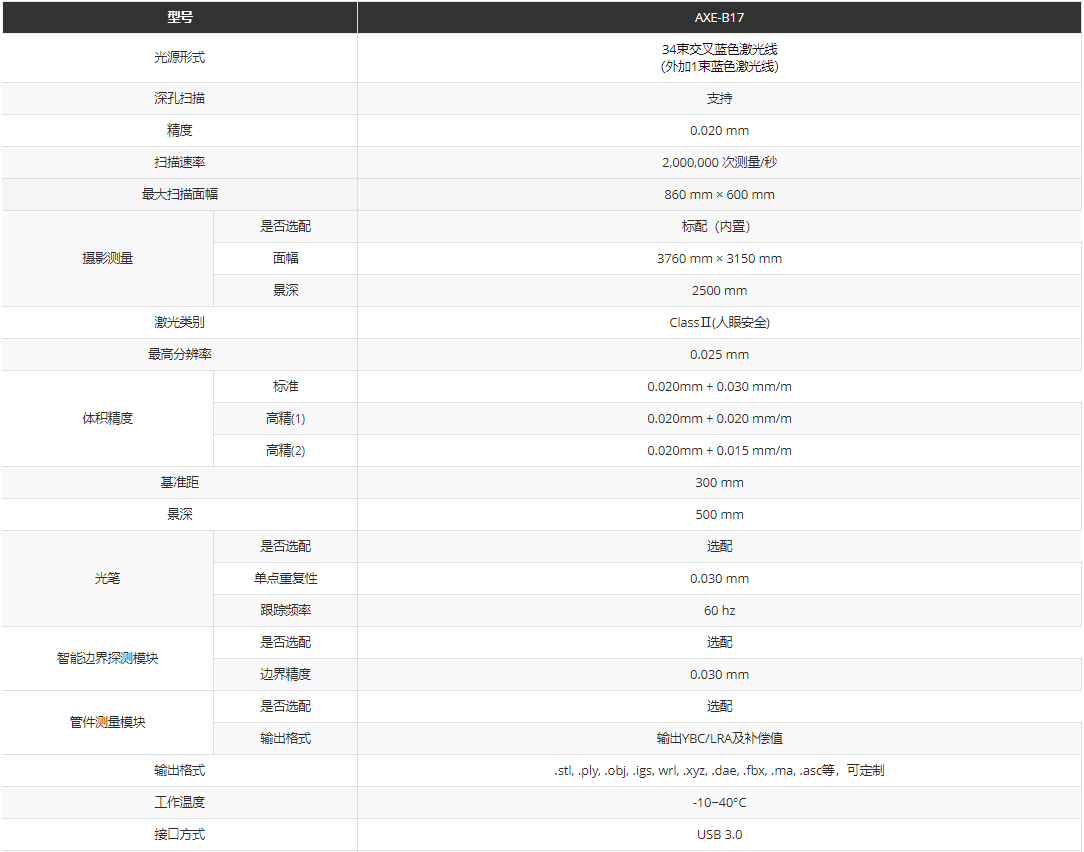Select the 860 mm × 600 mm value
Viewport: 1084px width, 852px height.
point(719,194)
